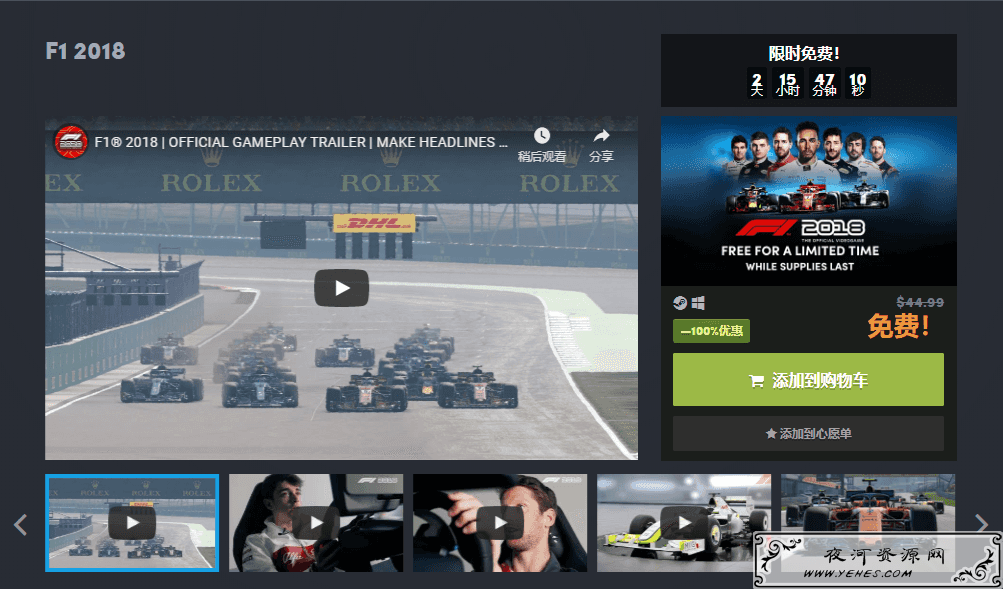
Task: Click the F1 2018 page title
Action: click(85, 51)
